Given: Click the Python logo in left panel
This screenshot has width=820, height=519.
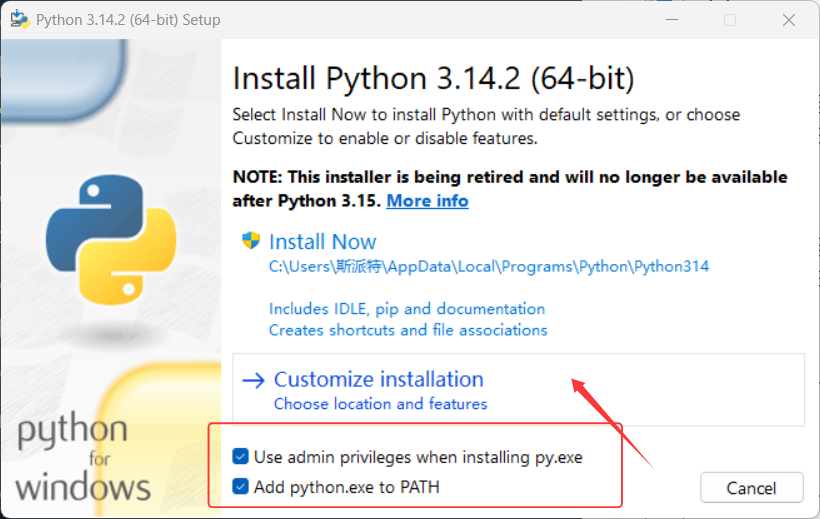Looking at the screenshot, I should [111, 240].
